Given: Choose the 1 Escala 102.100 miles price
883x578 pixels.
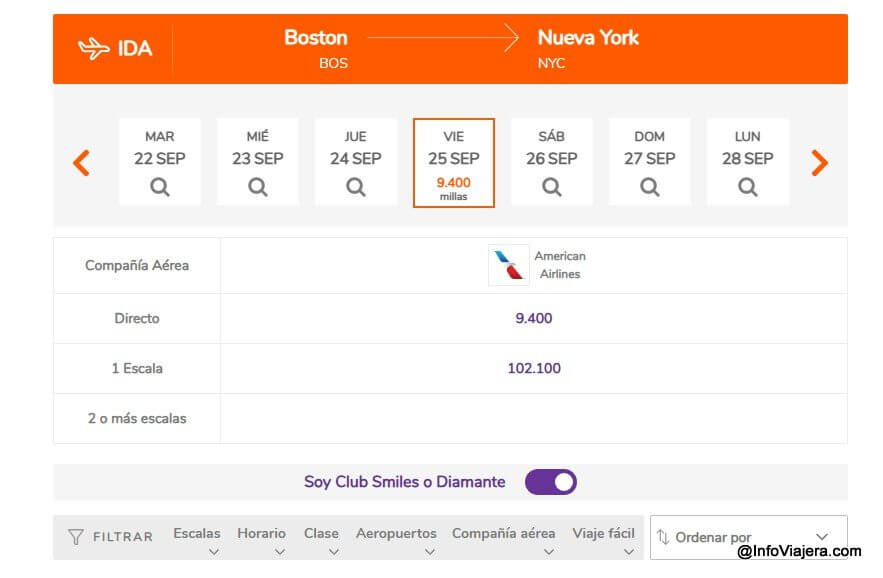Looking at the screenshot, I should [x=534, y=368].
